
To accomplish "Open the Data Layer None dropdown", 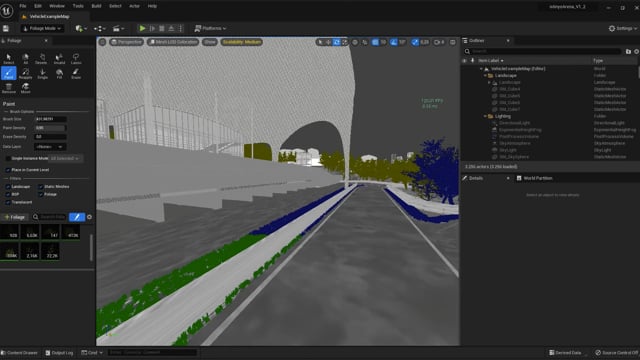I will point(50,147).
